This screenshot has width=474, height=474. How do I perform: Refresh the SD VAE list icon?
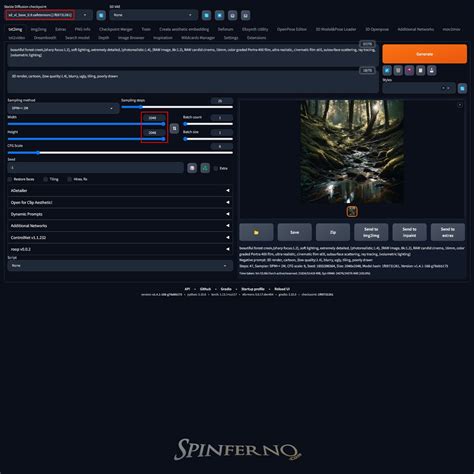(206, 15)
